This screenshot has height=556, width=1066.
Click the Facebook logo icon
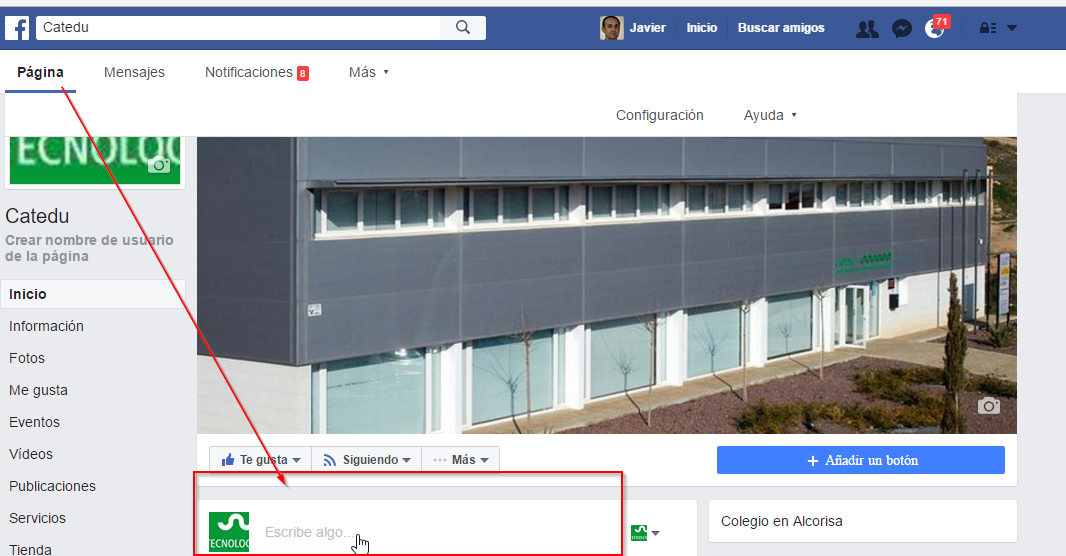17,28
